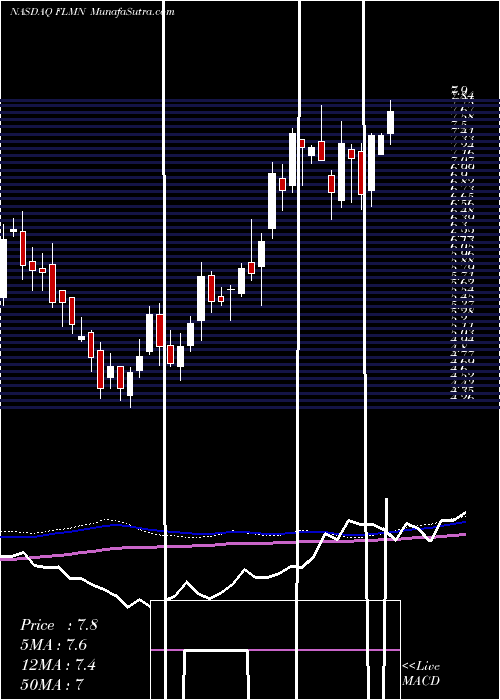Click the <<Live MACD label

click(421, 673)
